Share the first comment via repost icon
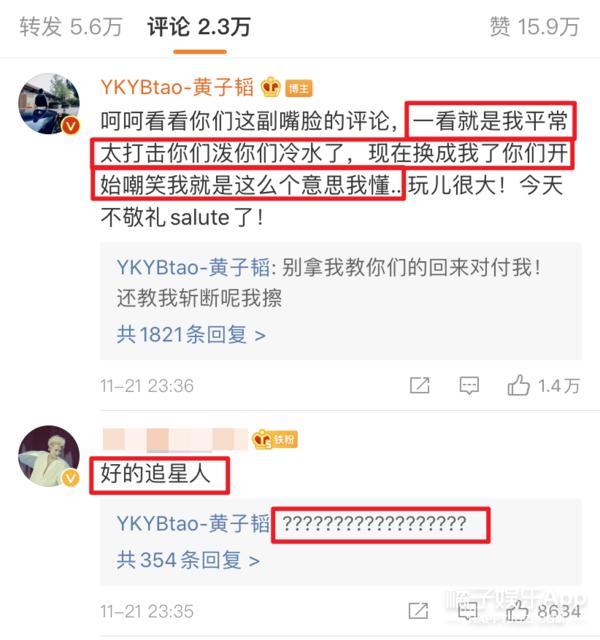This screenshot has height=640, width=600. [x=420, y=385]
